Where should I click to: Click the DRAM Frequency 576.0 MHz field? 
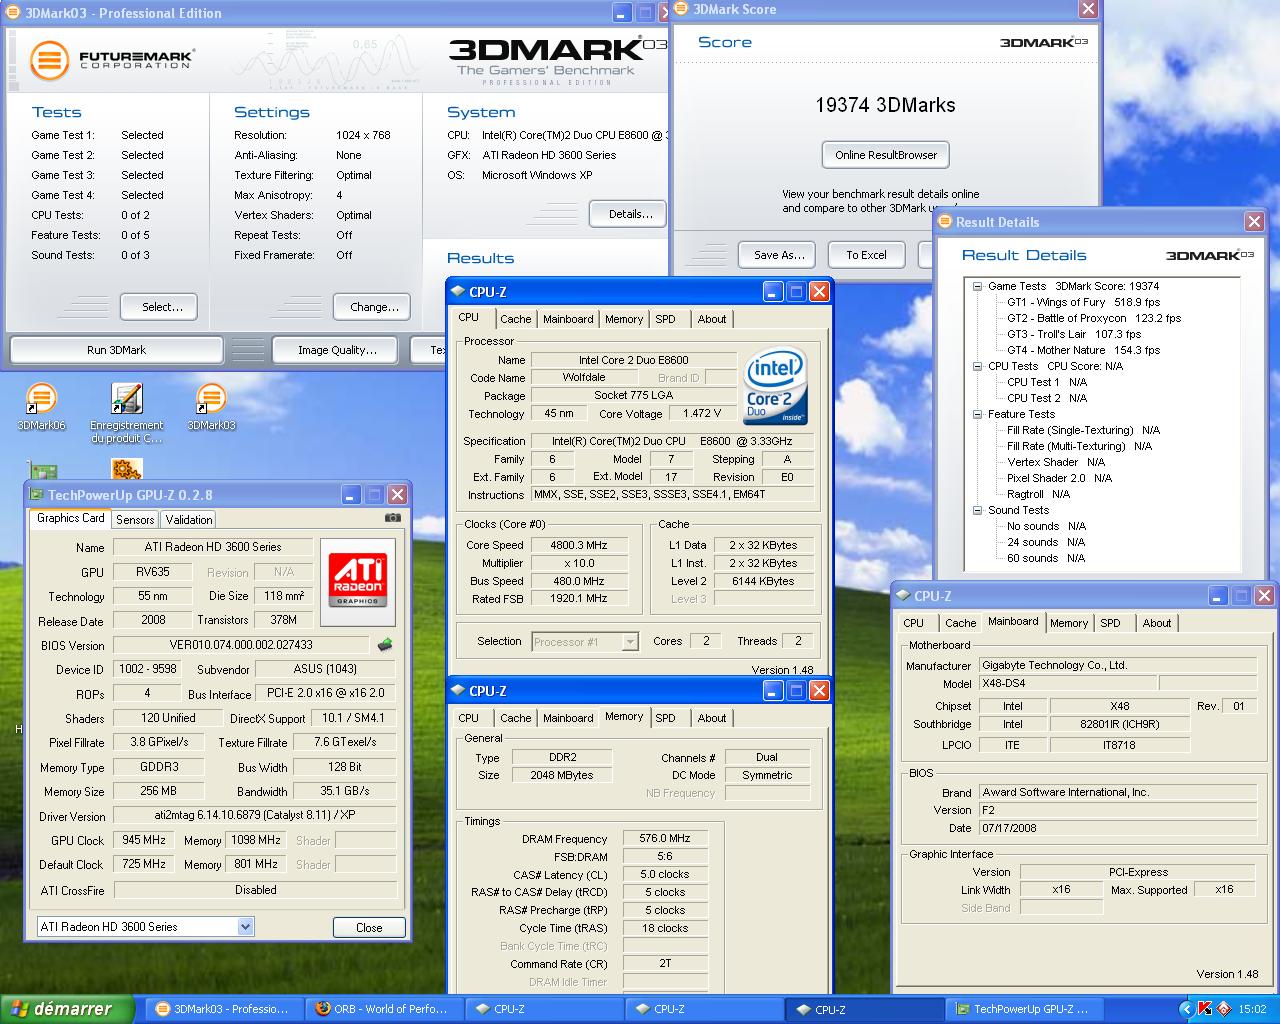coord(665,839)
